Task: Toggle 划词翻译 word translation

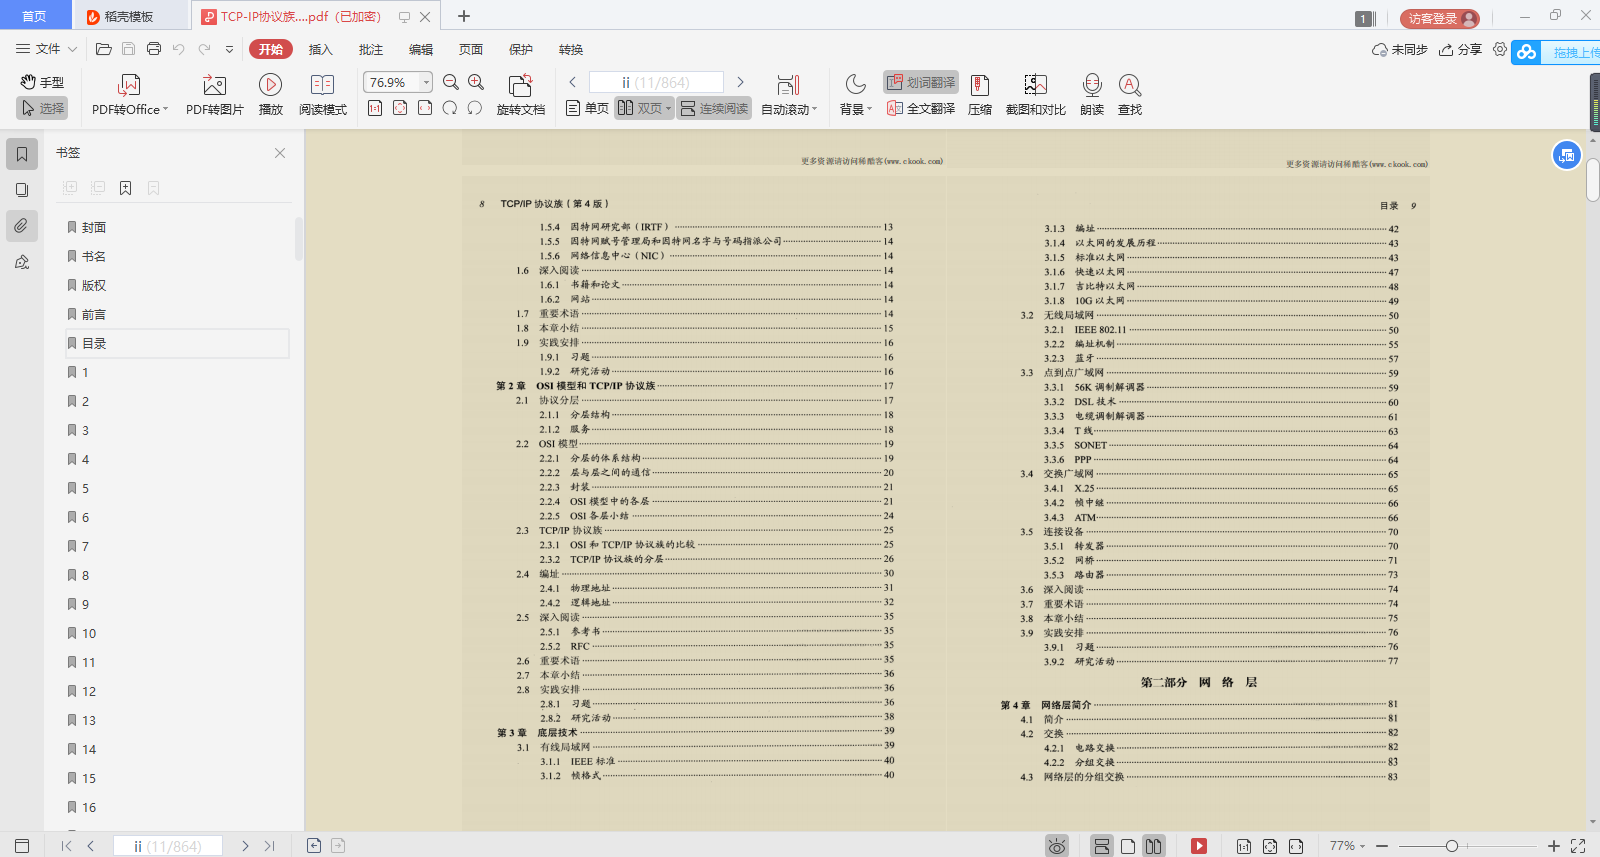Action: pos(921,82)
